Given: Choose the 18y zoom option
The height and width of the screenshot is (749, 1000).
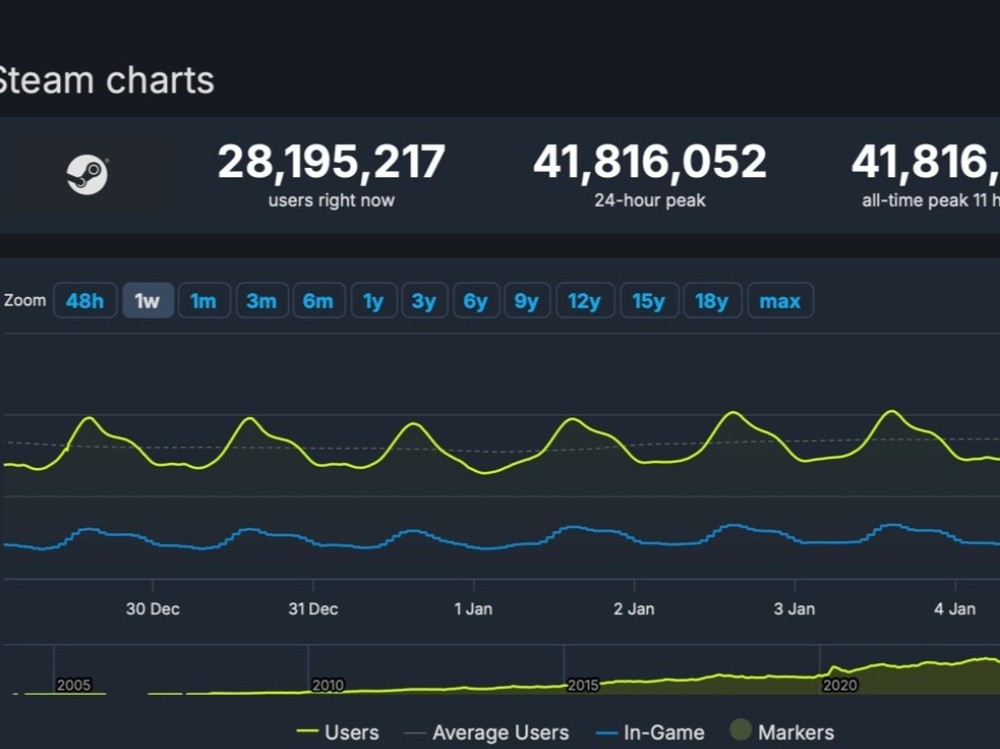Looking at the screenshot, I should (x=712, y=301).
